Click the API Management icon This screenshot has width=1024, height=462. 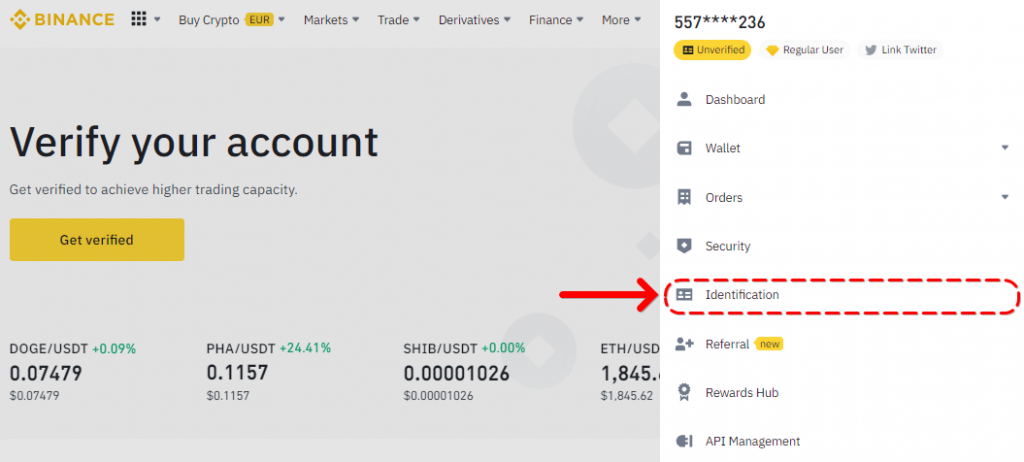tap(684, 441)
